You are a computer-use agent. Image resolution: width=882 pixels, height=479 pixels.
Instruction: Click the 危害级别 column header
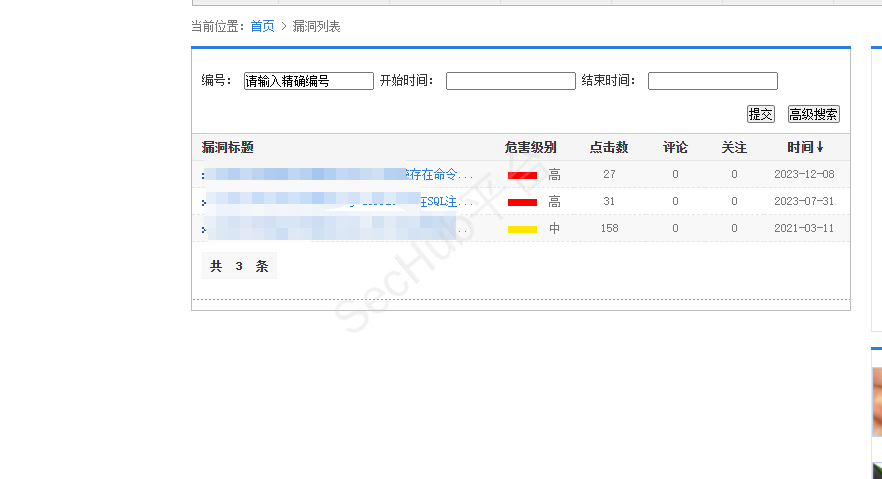click(x=530, y=147)
